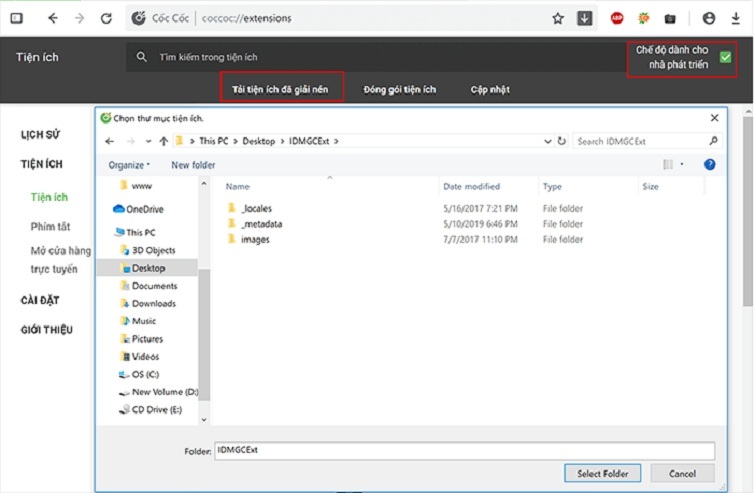This screenshot has height=493, width=755.
Task: Select Downloads in the navigation tree
Action: pos(153,303)
